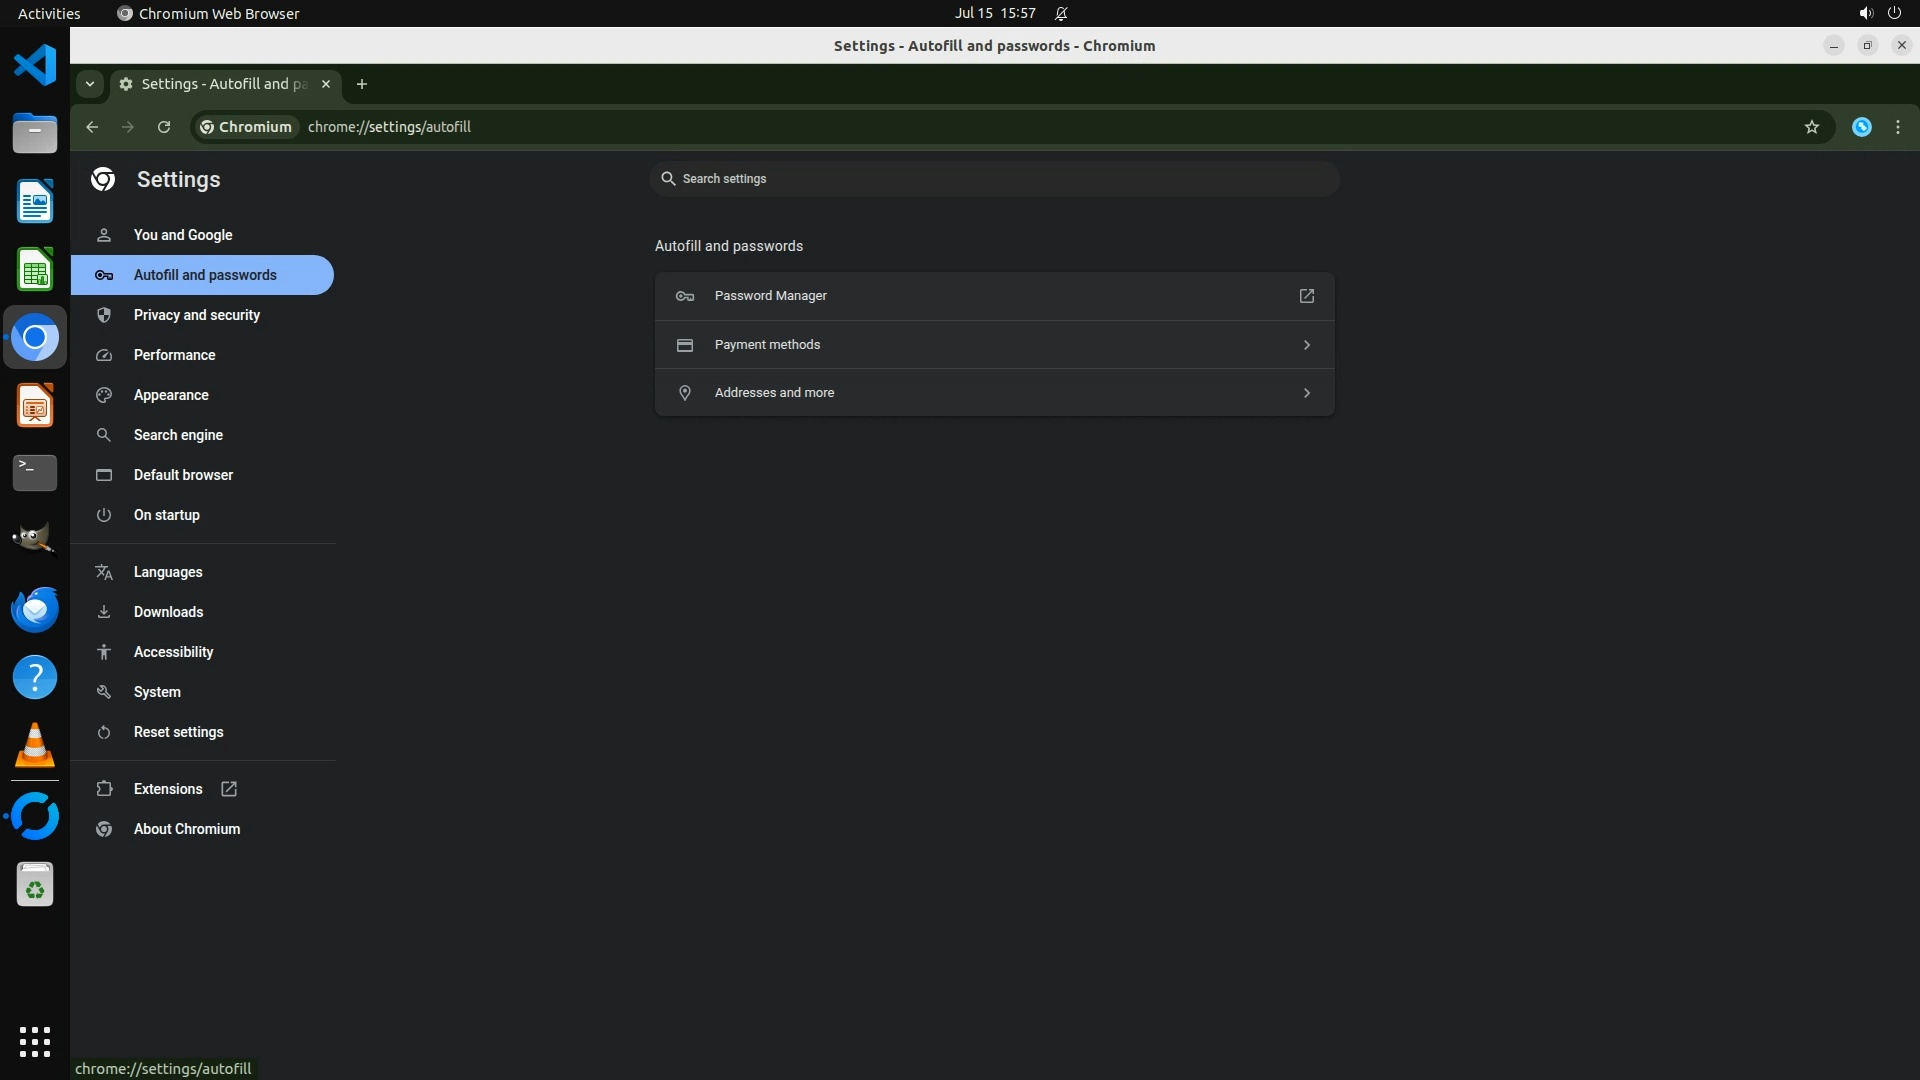Open Password Manager external link icon
The height and width of the screenshot is (1080, 1920).
tap(1306, 296)
